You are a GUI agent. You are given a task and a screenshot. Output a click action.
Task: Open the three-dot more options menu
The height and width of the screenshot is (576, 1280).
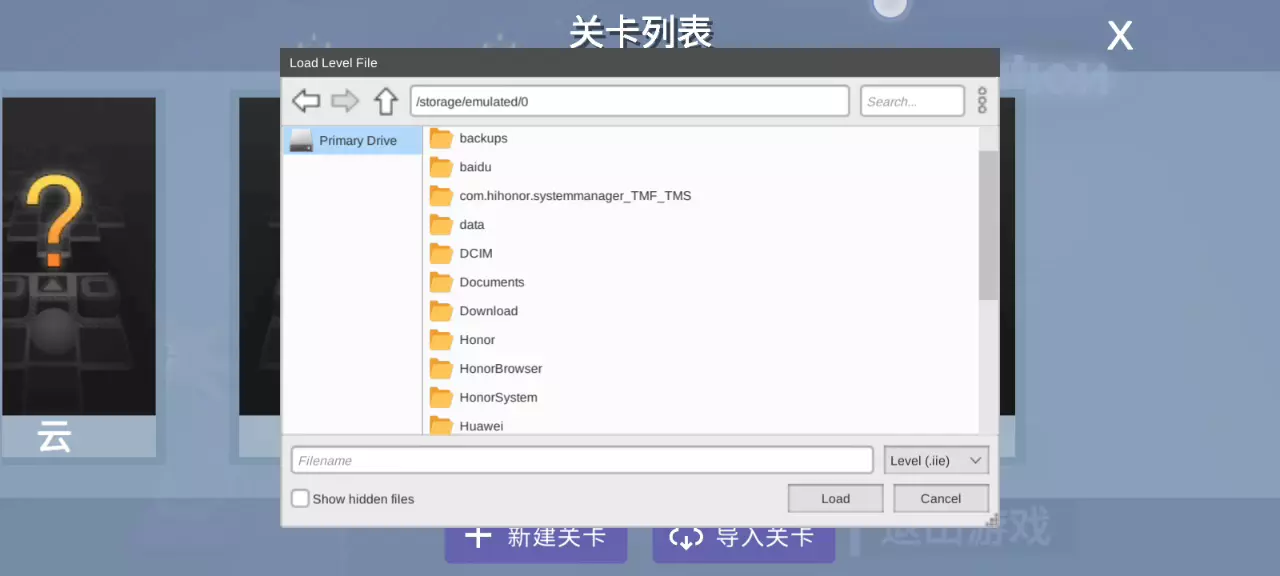point(982,101)
